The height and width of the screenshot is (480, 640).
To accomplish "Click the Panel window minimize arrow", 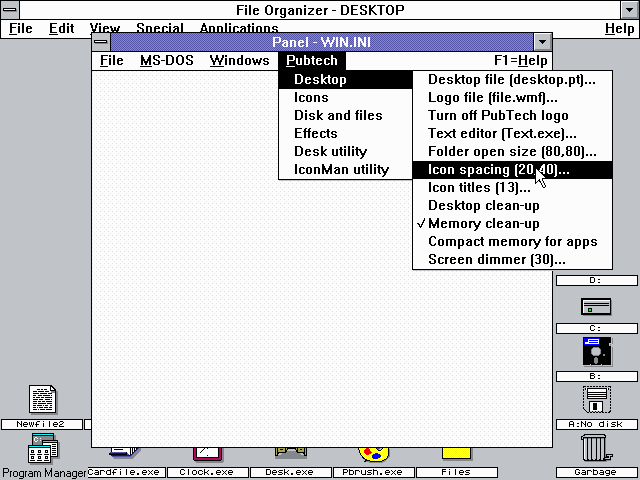I will click(x=542, y=42).
